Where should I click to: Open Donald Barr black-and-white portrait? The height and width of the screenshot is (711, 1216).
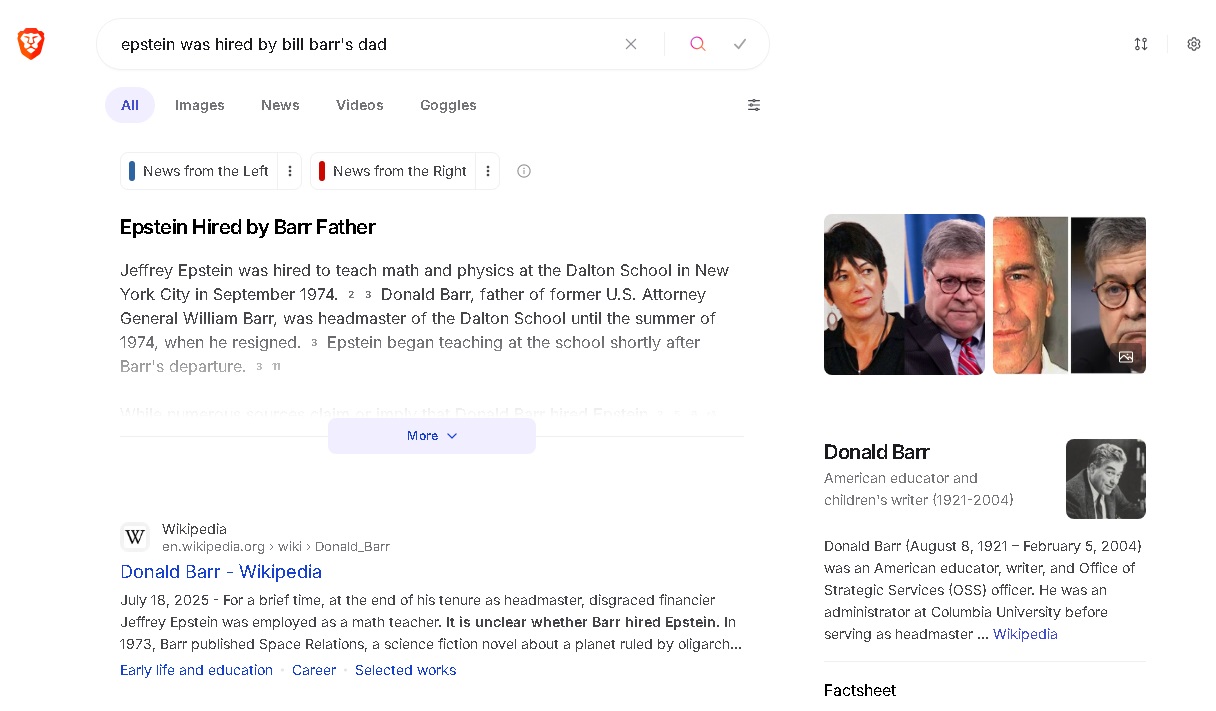pos(1106,479)
